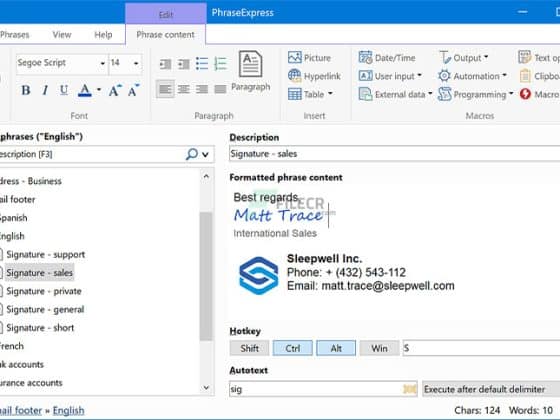The image size is (560, 420).
Task: Click the Sleepwell logo image
Action: (259, 275)
